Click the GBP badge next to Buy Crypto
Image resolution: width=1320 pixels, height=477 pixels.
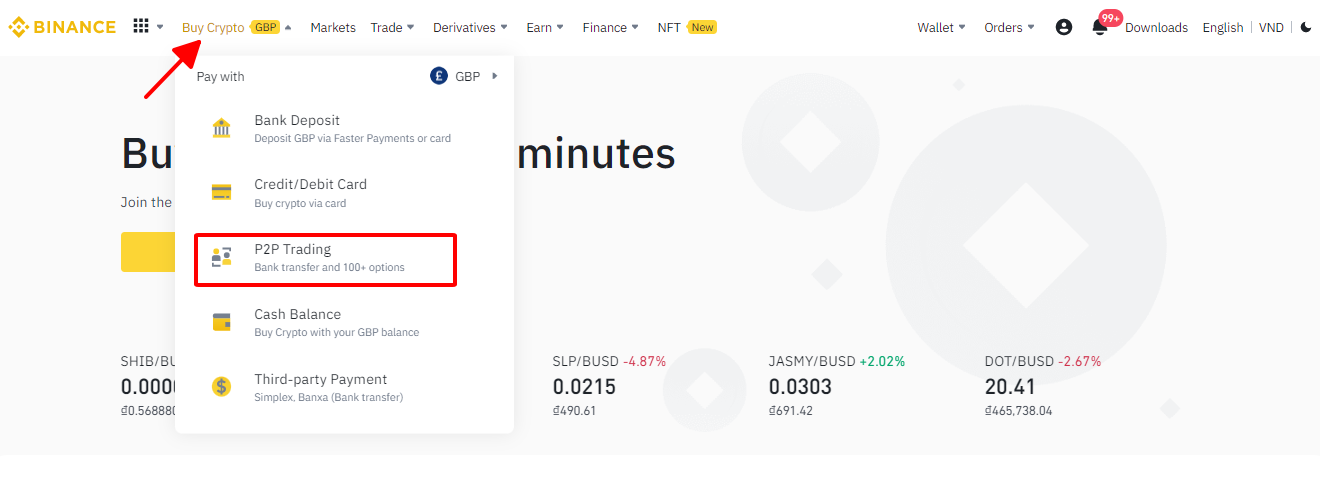coord(265,27)
